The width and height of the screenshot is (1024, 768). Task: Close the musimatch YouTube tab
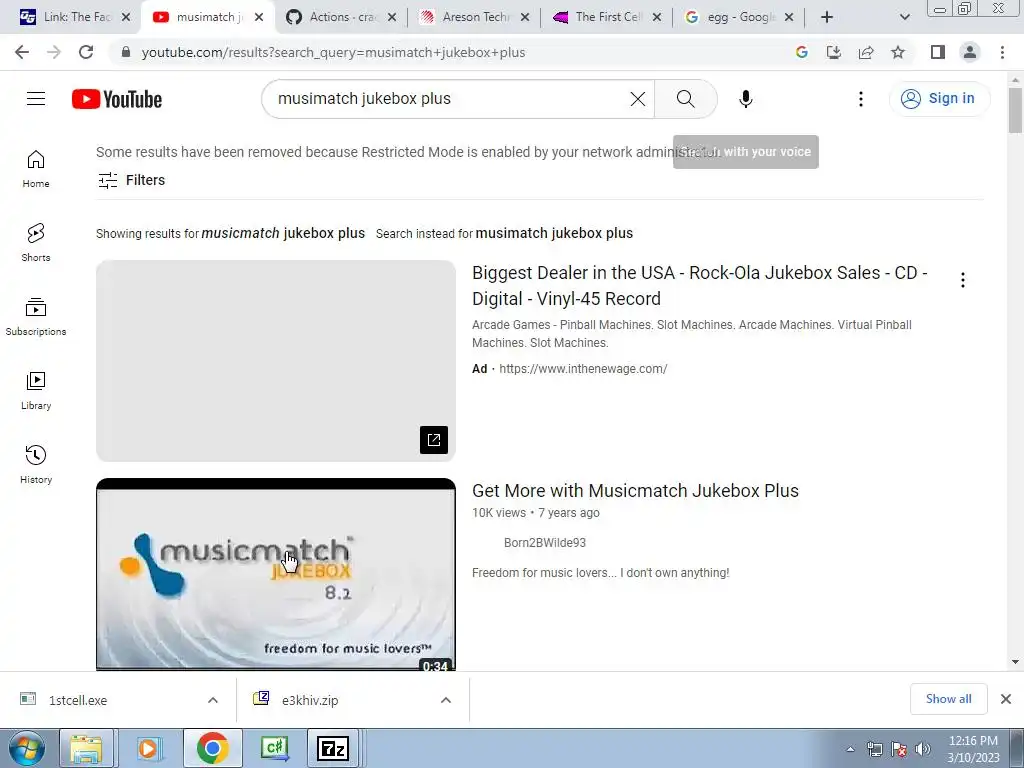(259, 17)
